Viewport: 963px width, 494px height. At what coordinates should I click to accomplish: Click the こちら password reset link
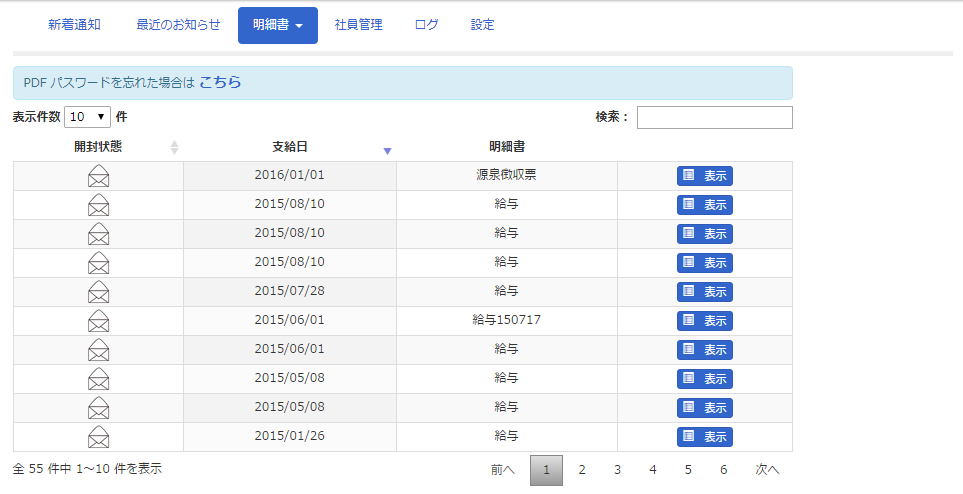pyautogui.click(x=220, y=83)
